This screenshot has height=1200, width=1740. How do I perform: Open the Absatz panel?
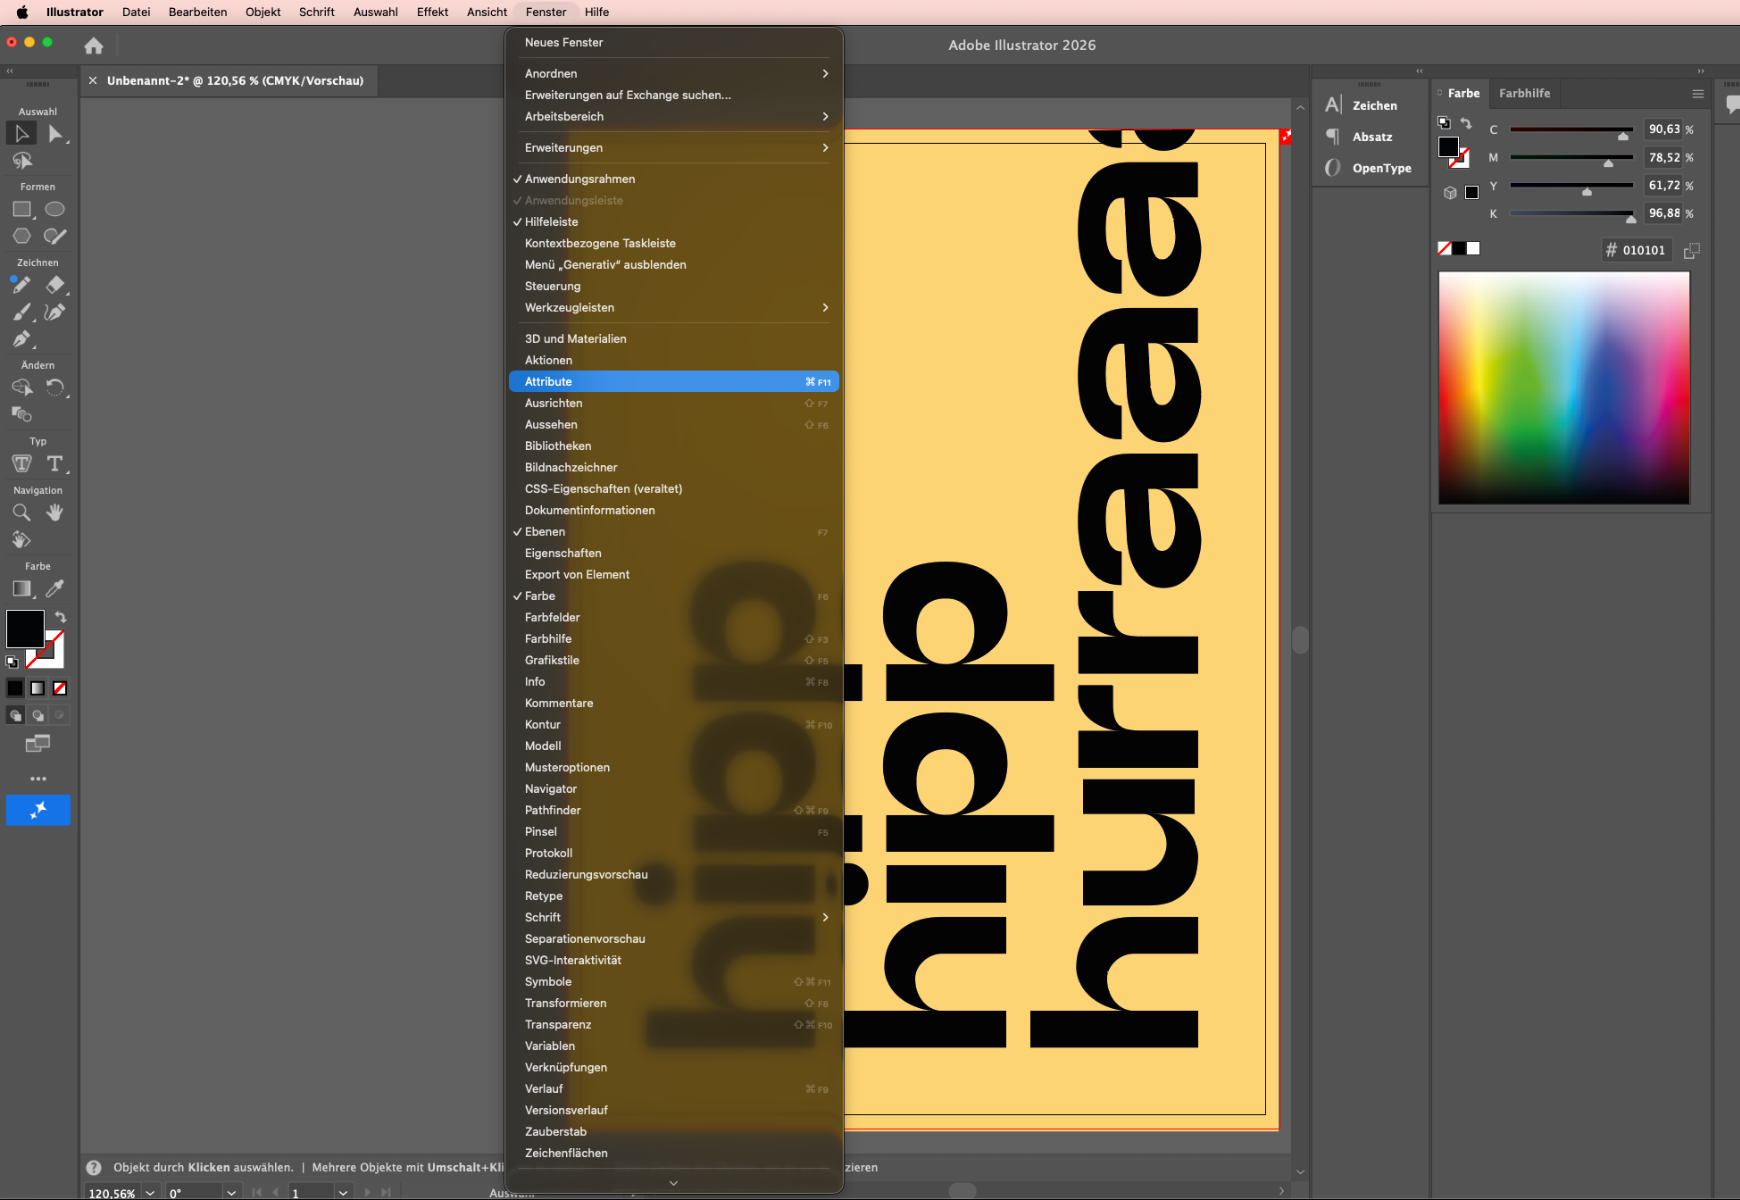pos(1359,137)
